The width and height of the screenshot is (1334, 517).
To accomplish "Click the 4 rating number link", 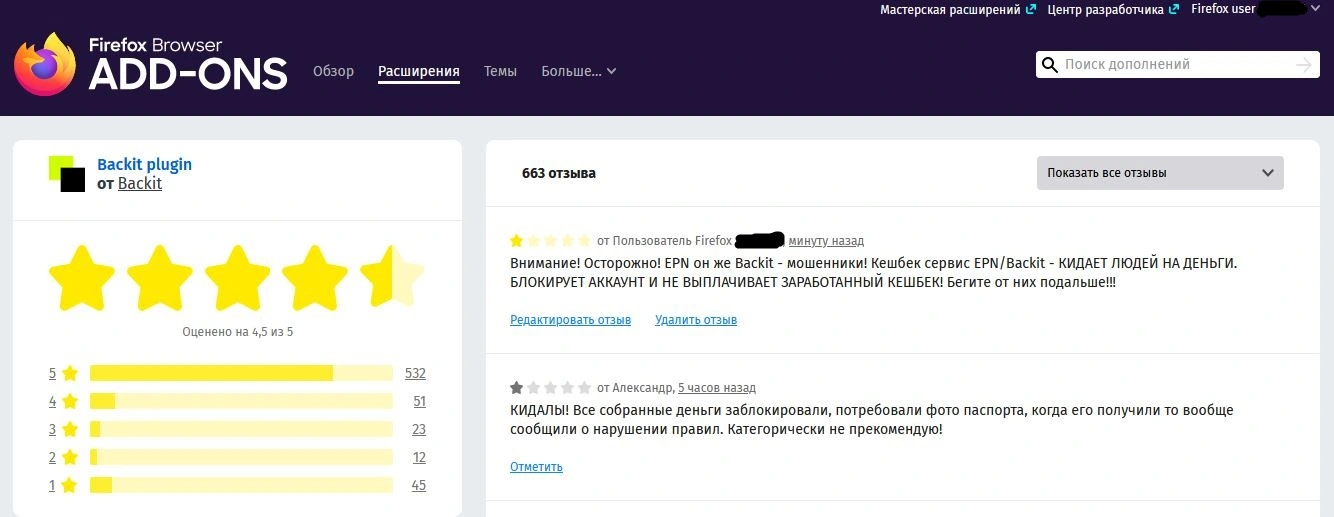I will (x=52, y=401).
